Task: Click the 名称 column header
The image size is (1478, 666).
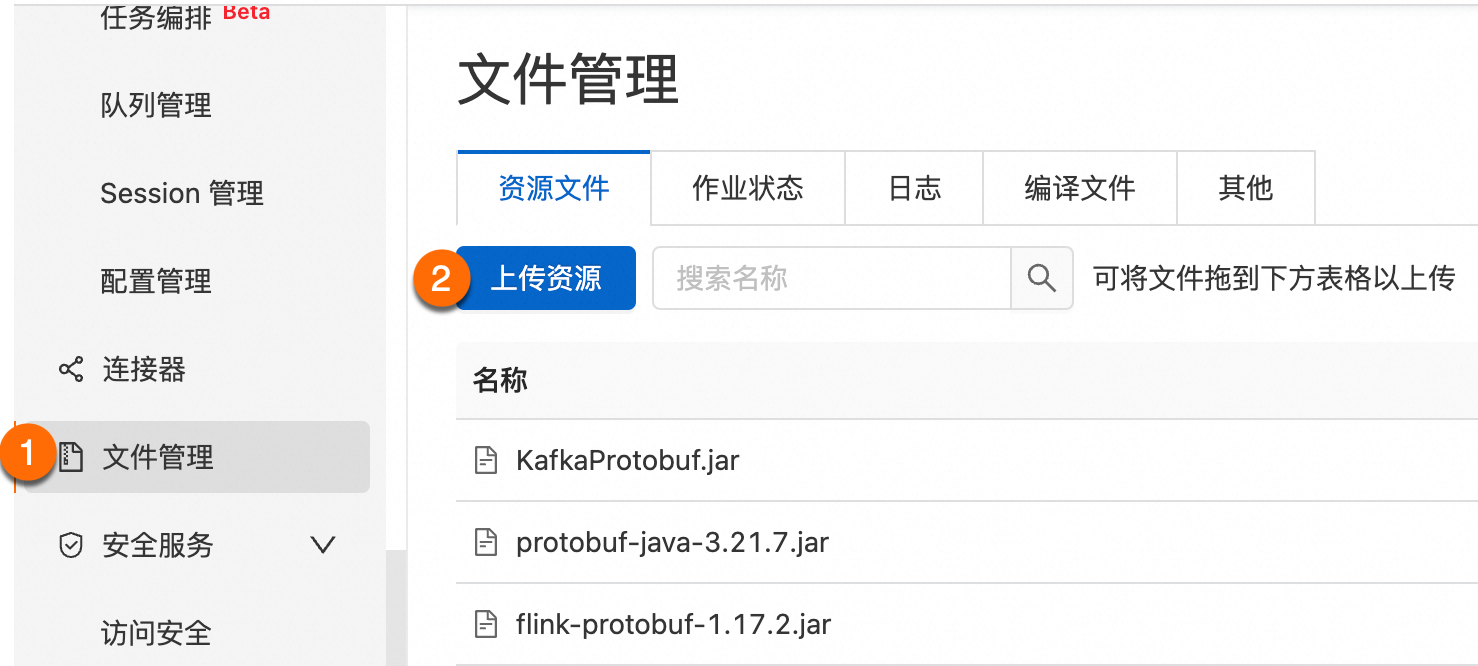Action: 500,380
